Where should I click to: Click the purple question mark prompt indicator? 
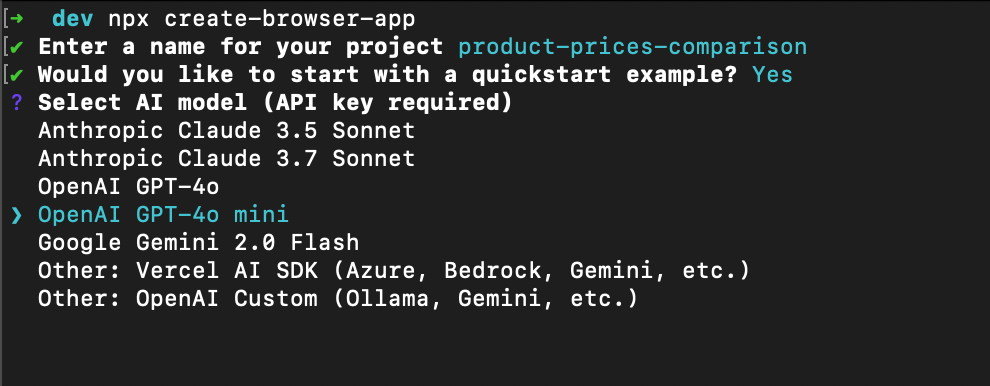pyautogui.click(x=17, y=103)
